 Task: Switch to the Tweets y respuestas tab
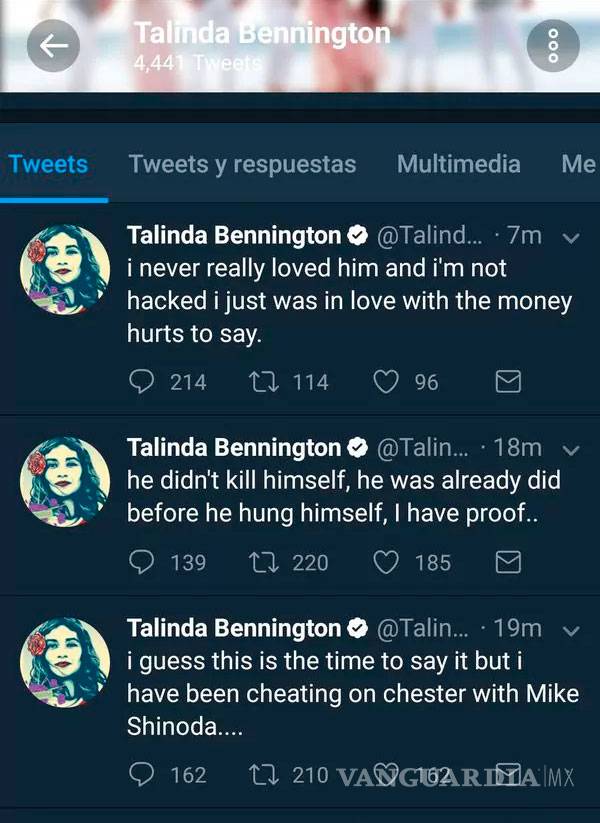(x=241, y=164)
